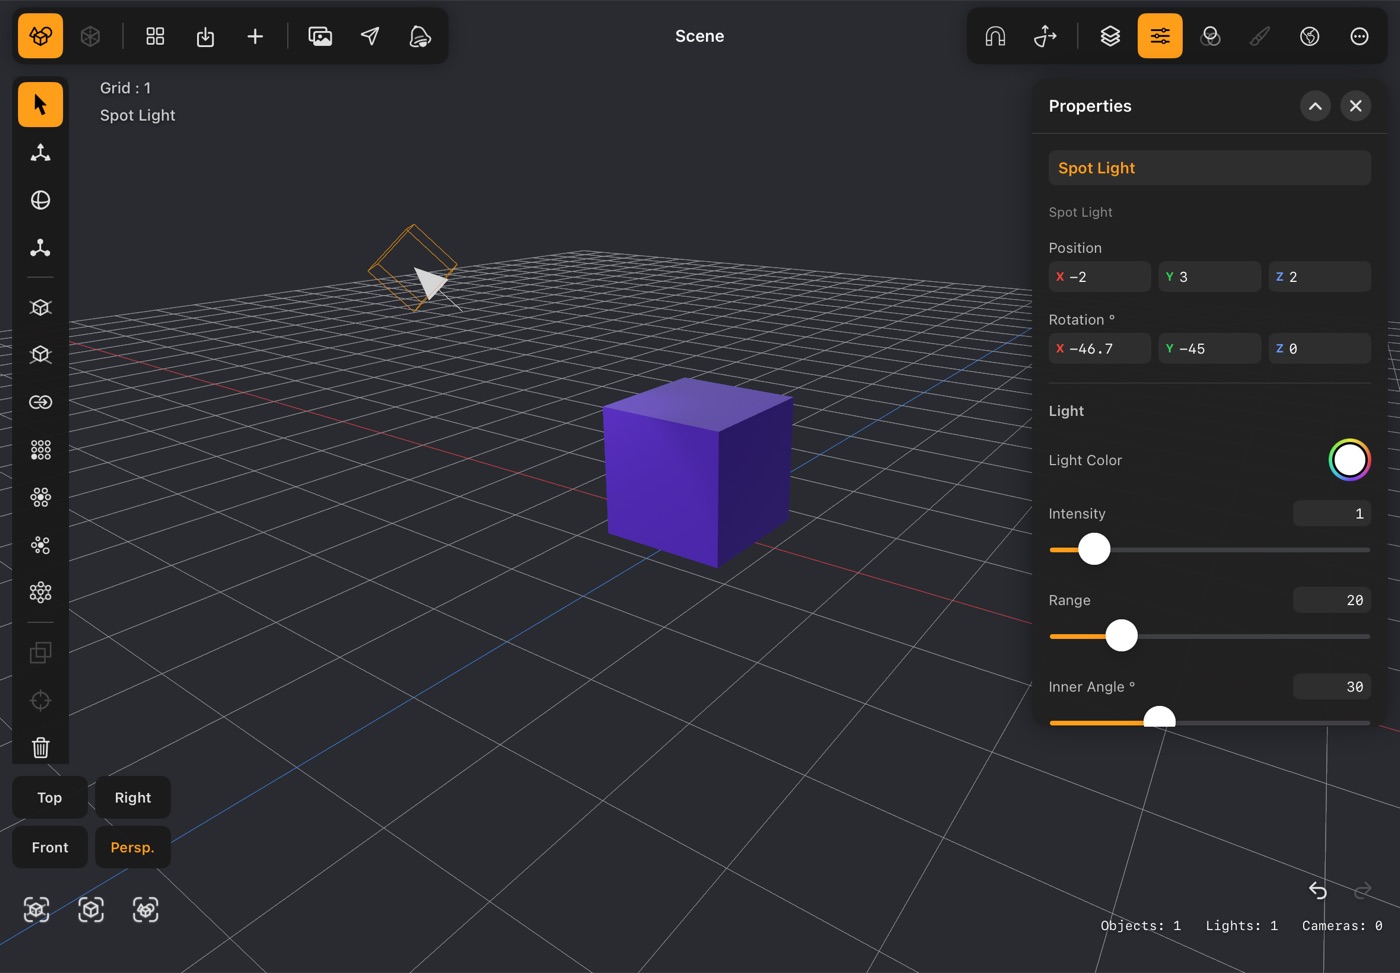1400x973 pixels.
Task: Open the image gallery icon
Action: pyautogui.click(x=320, y=36)
